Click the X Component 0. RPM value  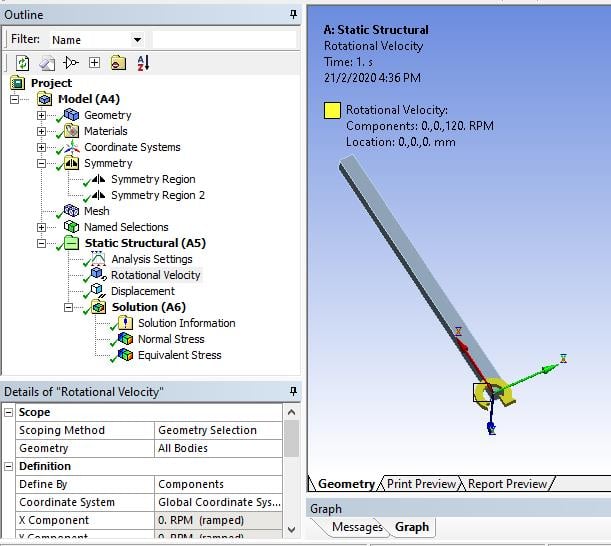pyautogui.click(x=218, y=520)
